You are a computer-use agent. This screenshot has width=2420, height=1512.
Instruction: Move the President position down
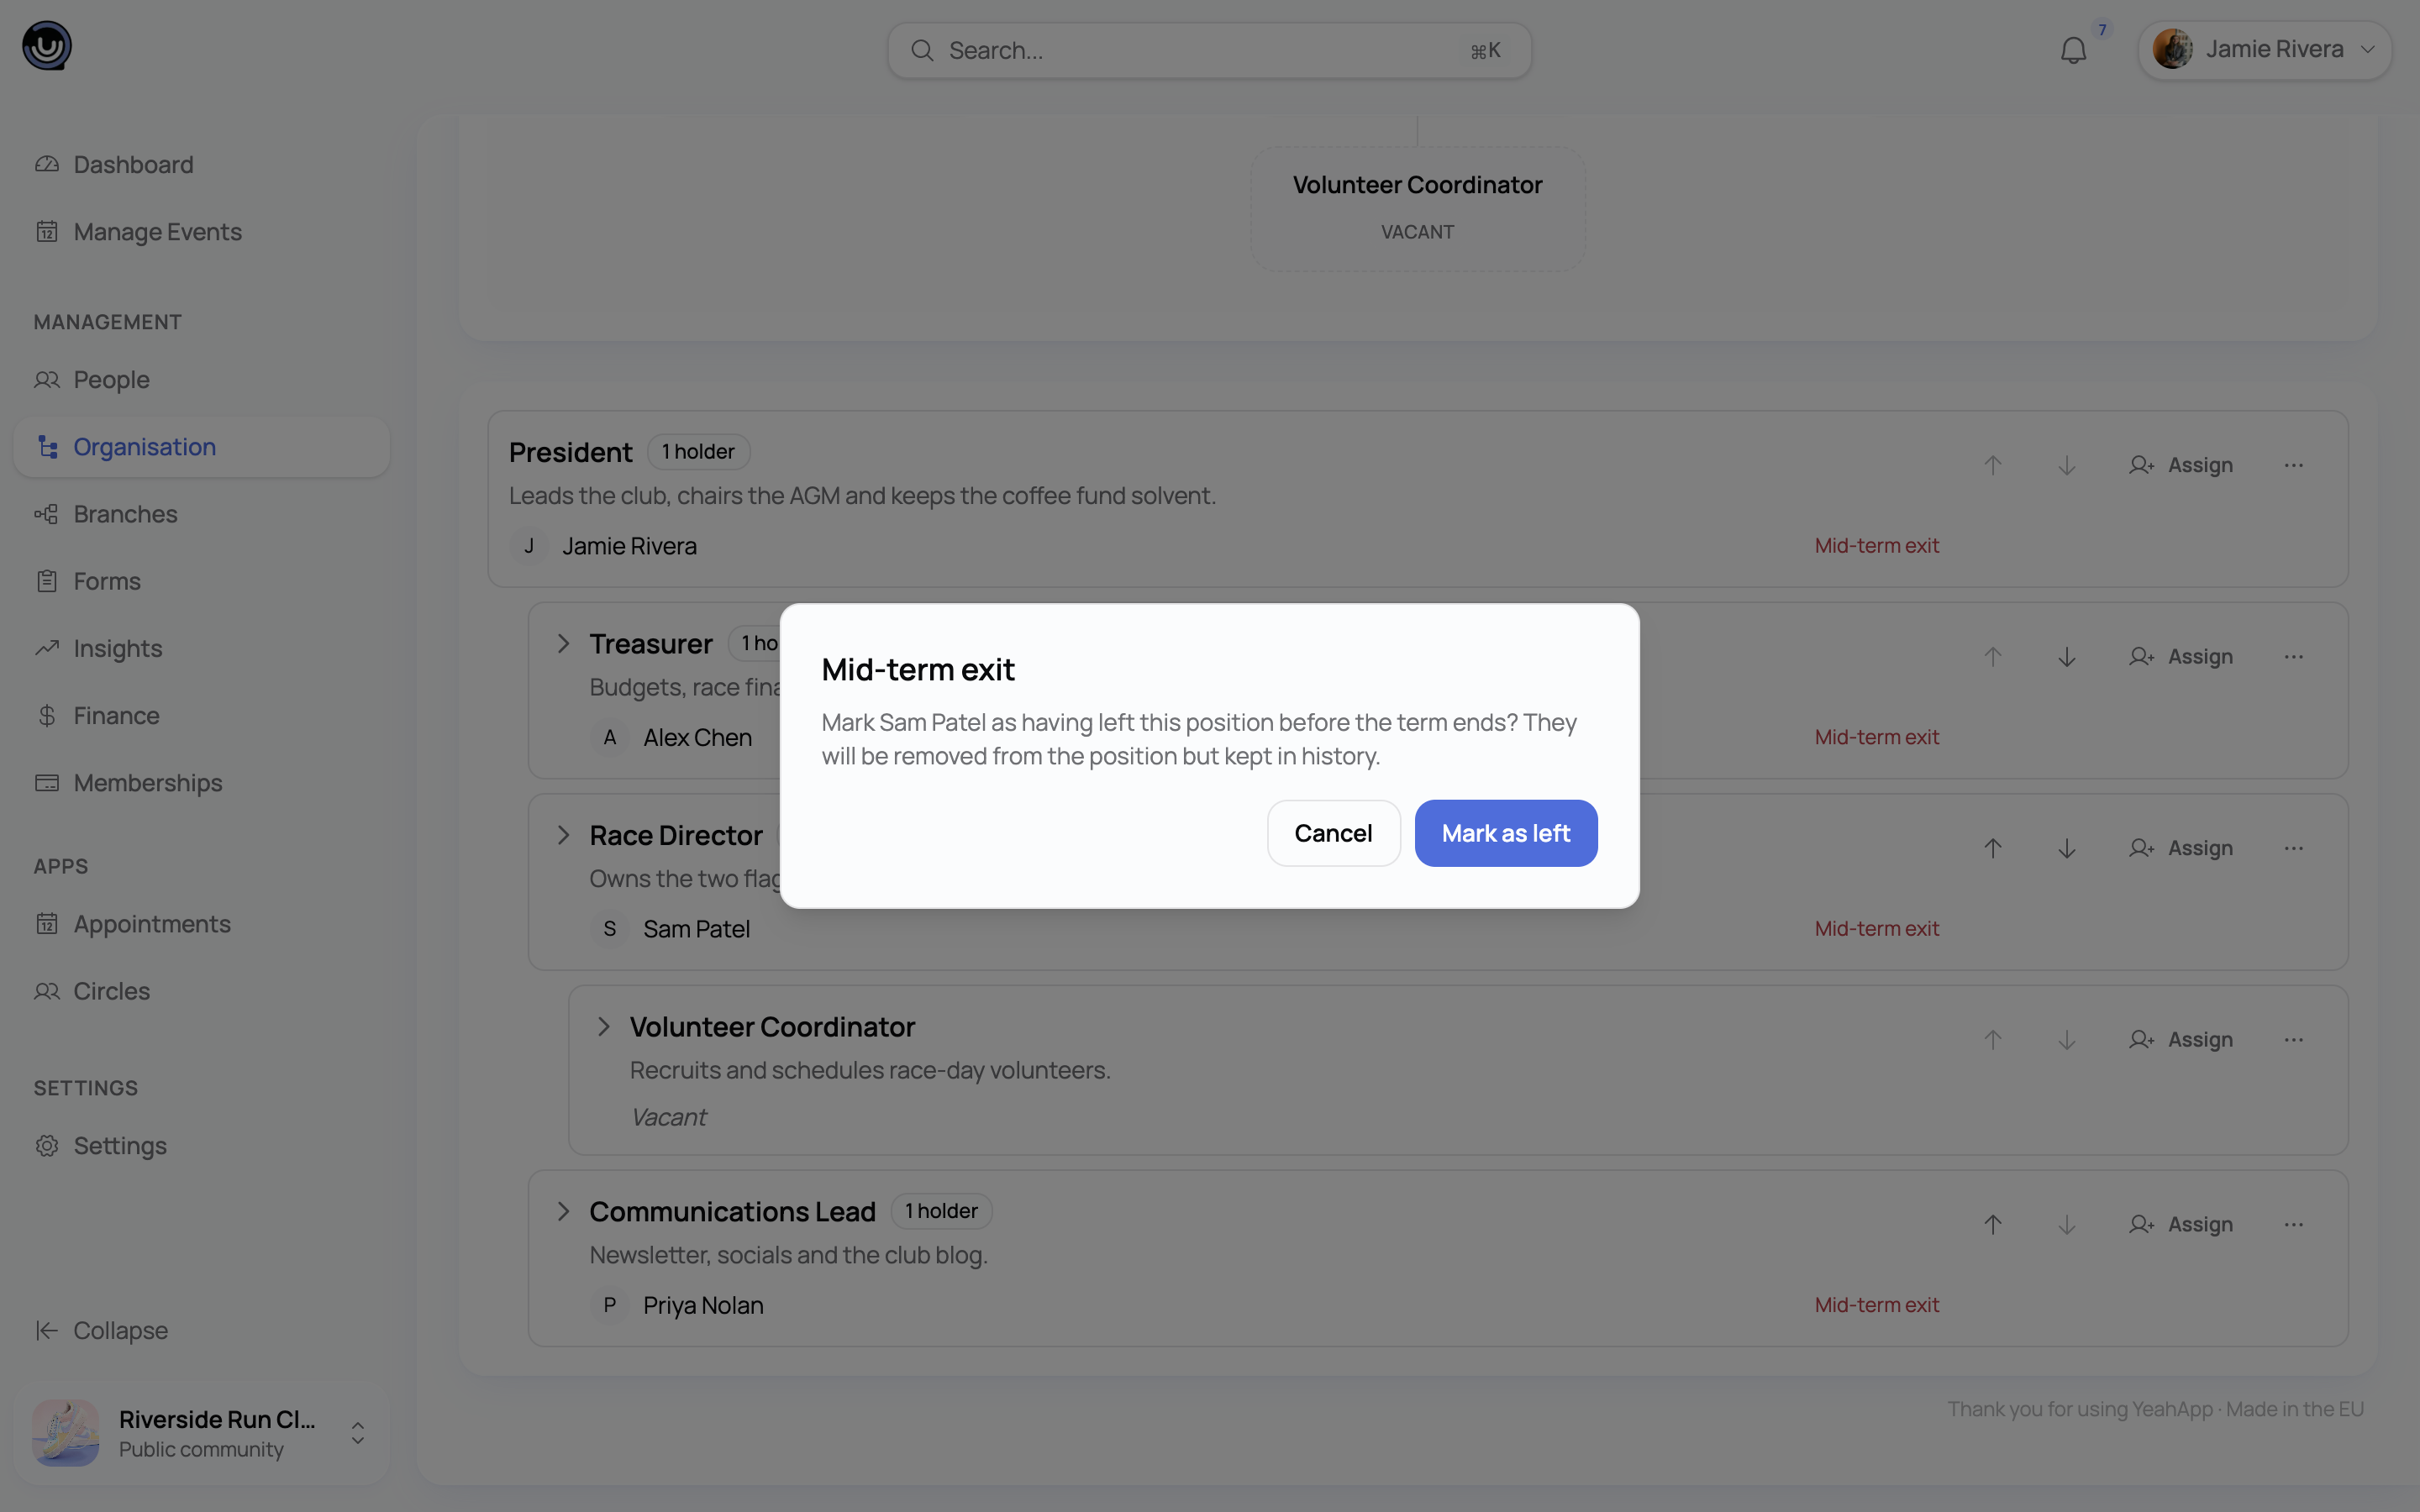(2066, 465)
